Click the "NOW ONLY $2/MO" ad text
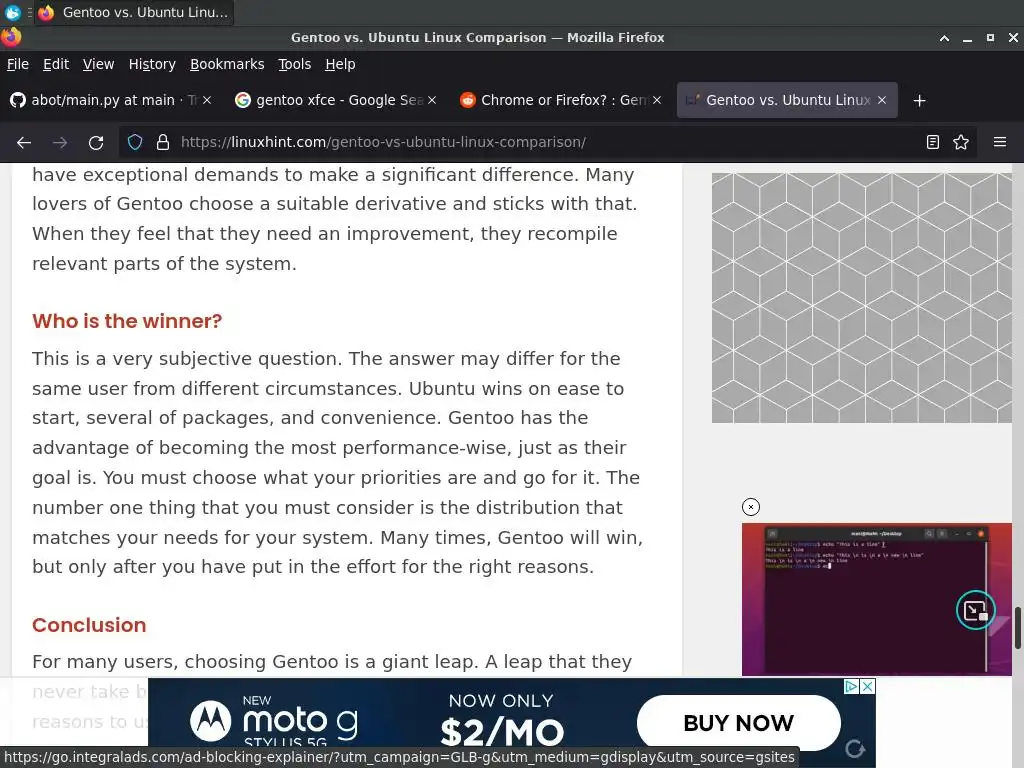 502,721
